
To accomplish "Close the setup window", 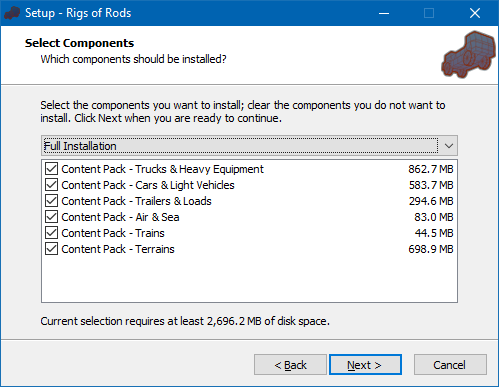I will pos(475,13).
